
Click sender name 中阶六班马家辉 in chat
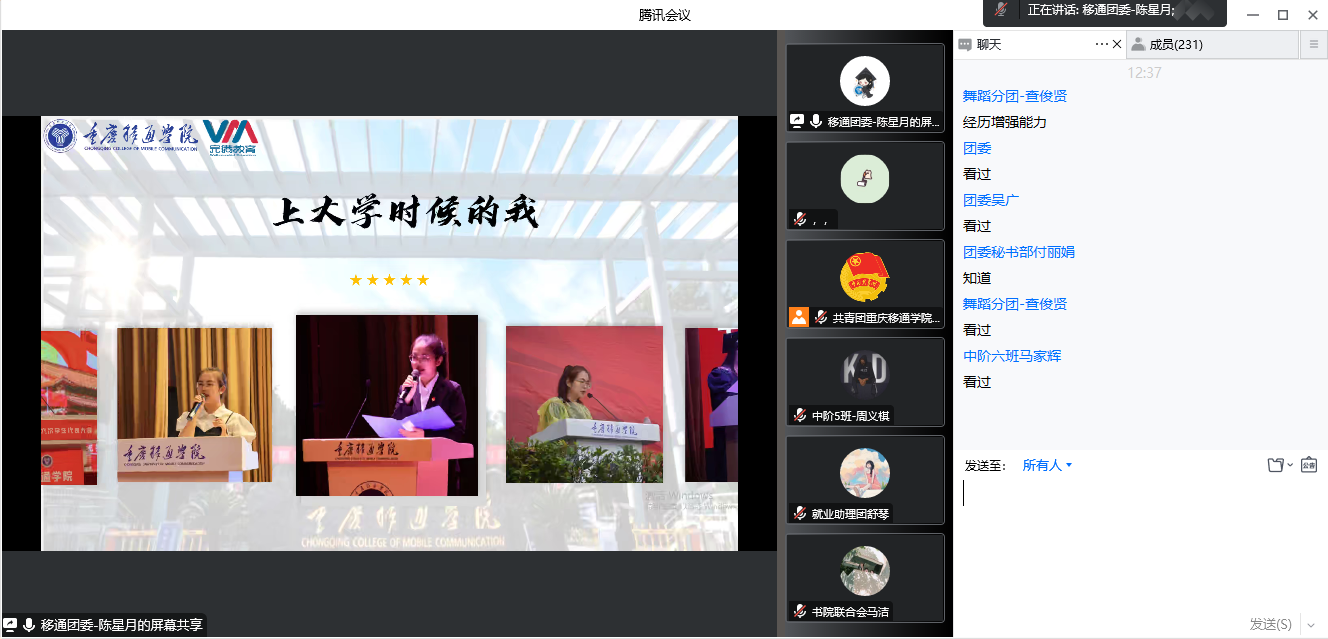click(1012, 356)
